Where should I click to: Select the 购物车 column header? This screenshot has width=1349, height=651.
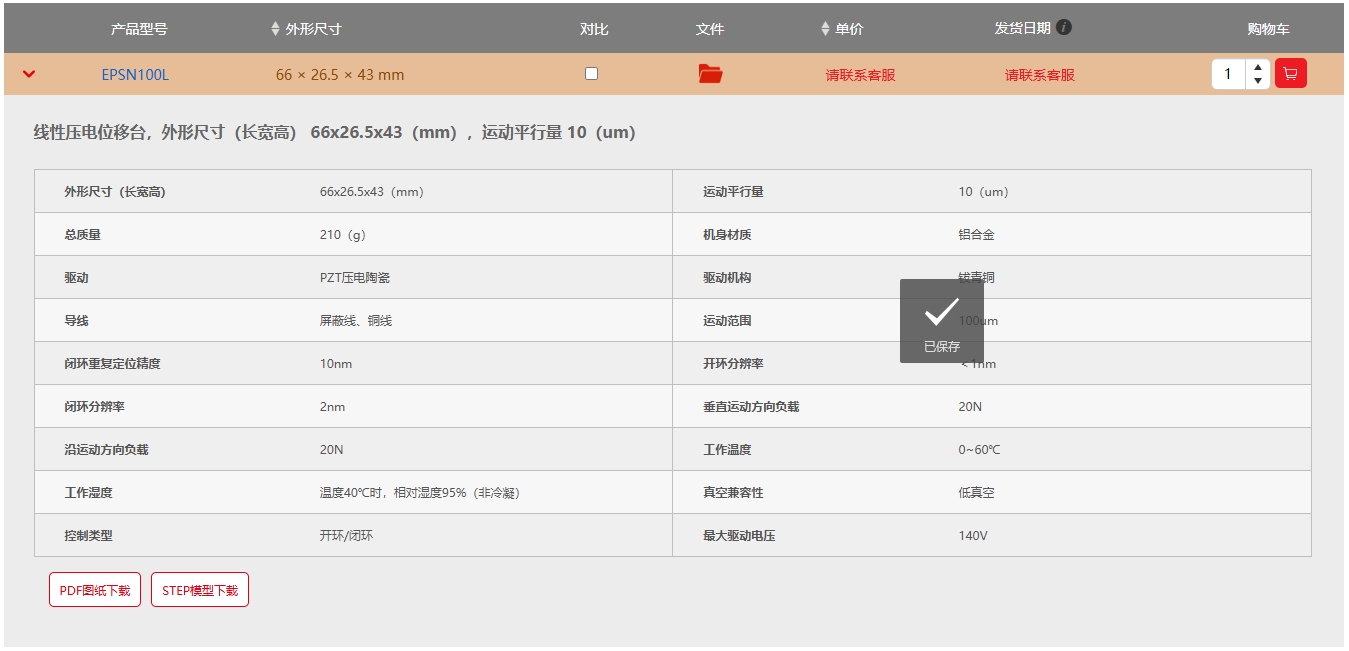[x=1268, y=29]
